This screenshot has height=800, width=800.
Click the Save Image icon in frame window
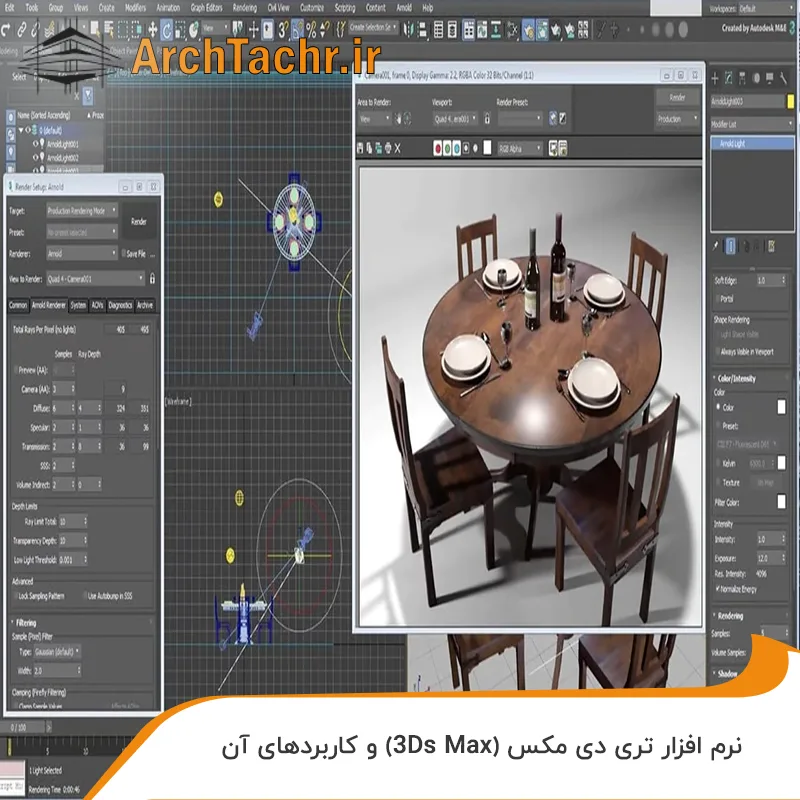[x=360, y=148]
